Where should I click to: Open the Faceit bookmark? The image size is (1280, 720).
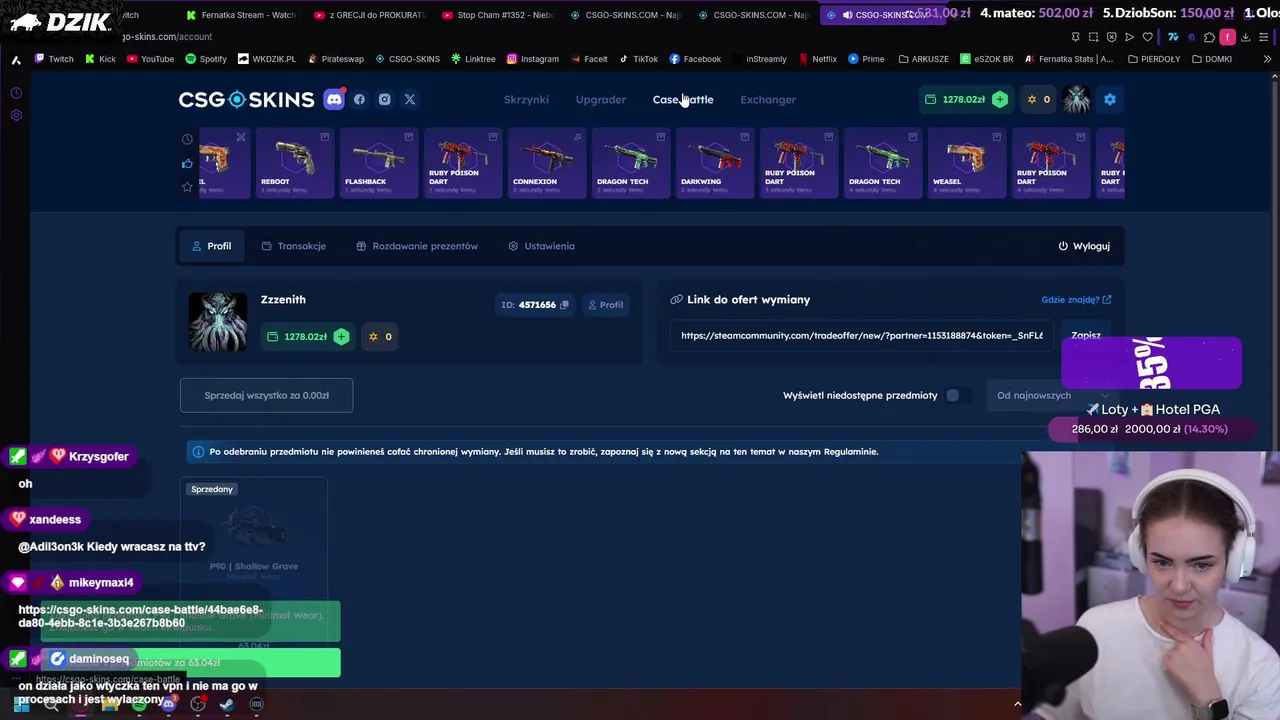(x=589, y=59)
